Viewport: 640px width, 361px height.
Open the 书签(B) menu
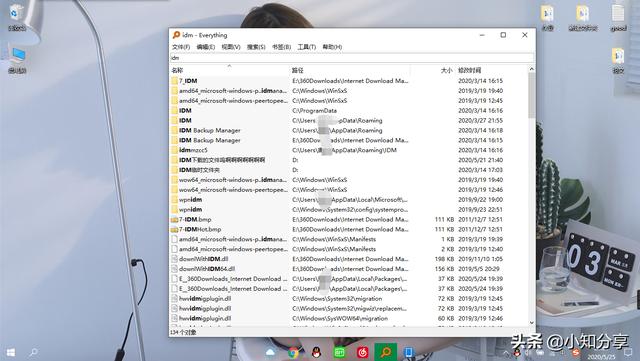coord(281,47)
